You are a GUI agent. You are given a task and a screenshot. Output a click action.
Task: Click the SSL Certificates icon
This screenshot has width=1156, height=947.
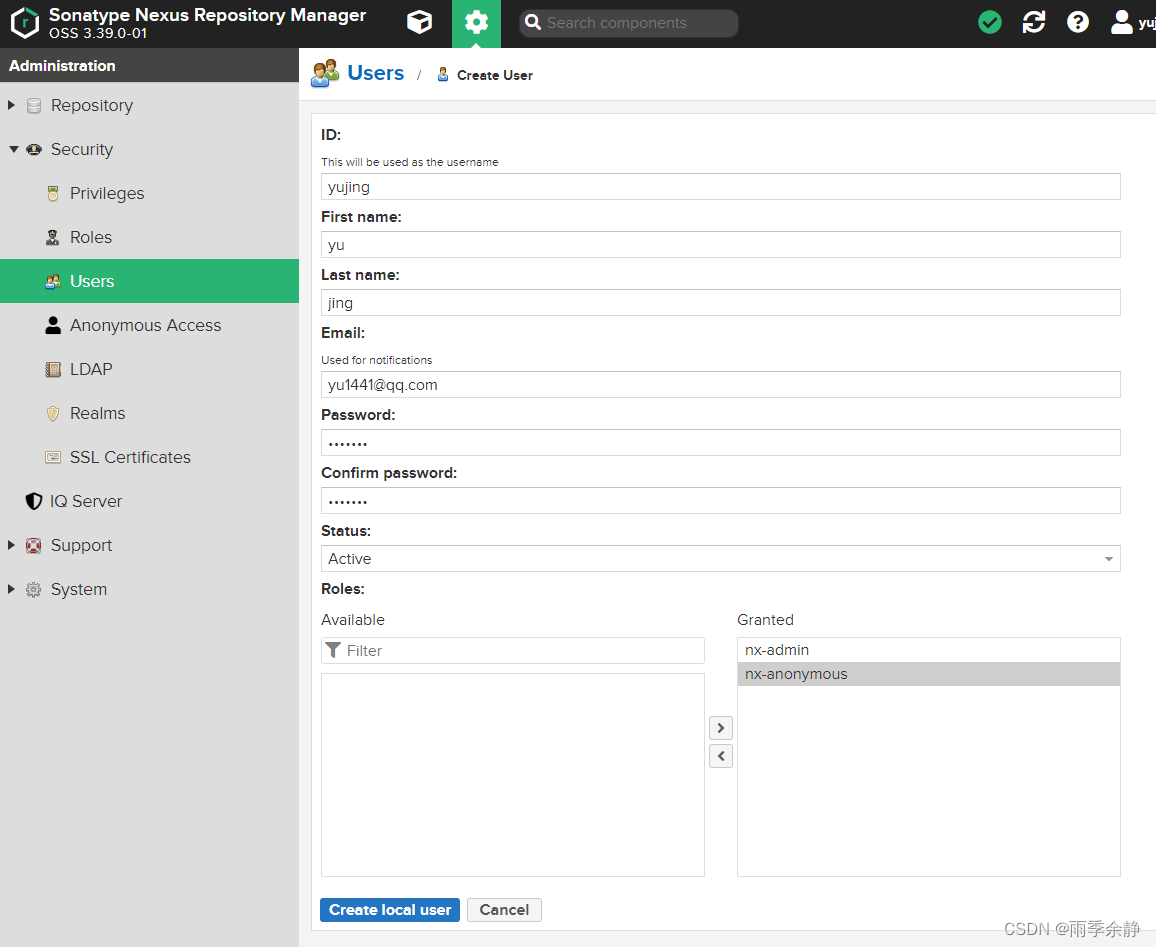tap(53, 458)
